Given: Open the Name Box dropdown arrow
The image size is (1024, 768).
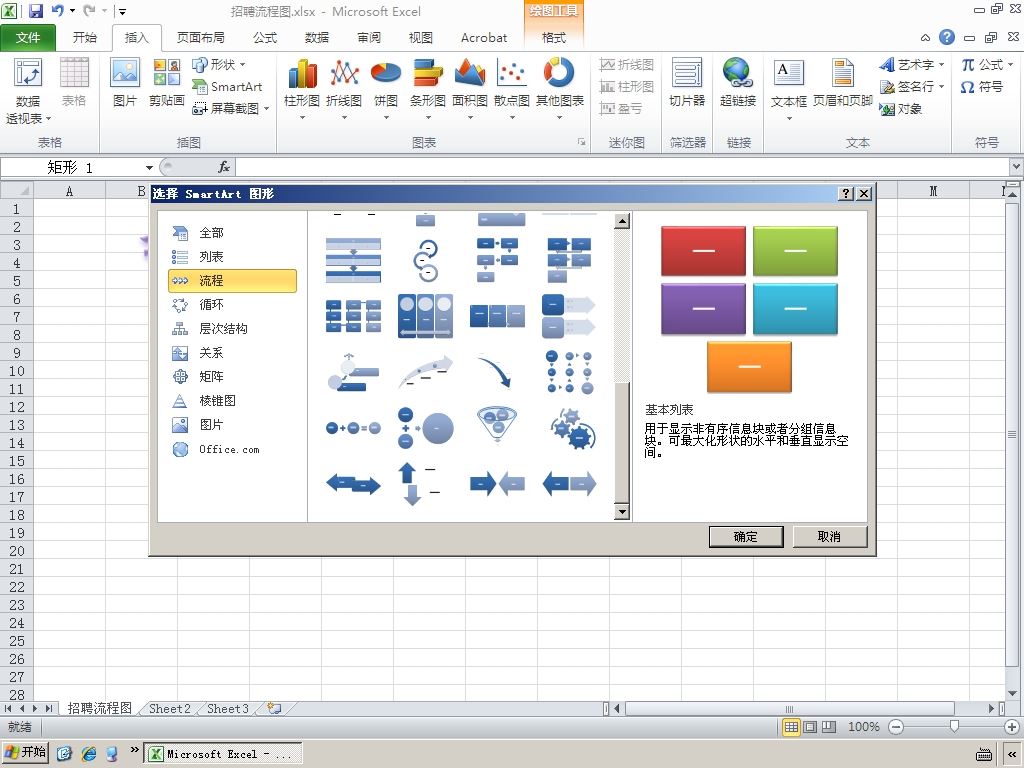Looking at the screenshot, I should [149, 168].
